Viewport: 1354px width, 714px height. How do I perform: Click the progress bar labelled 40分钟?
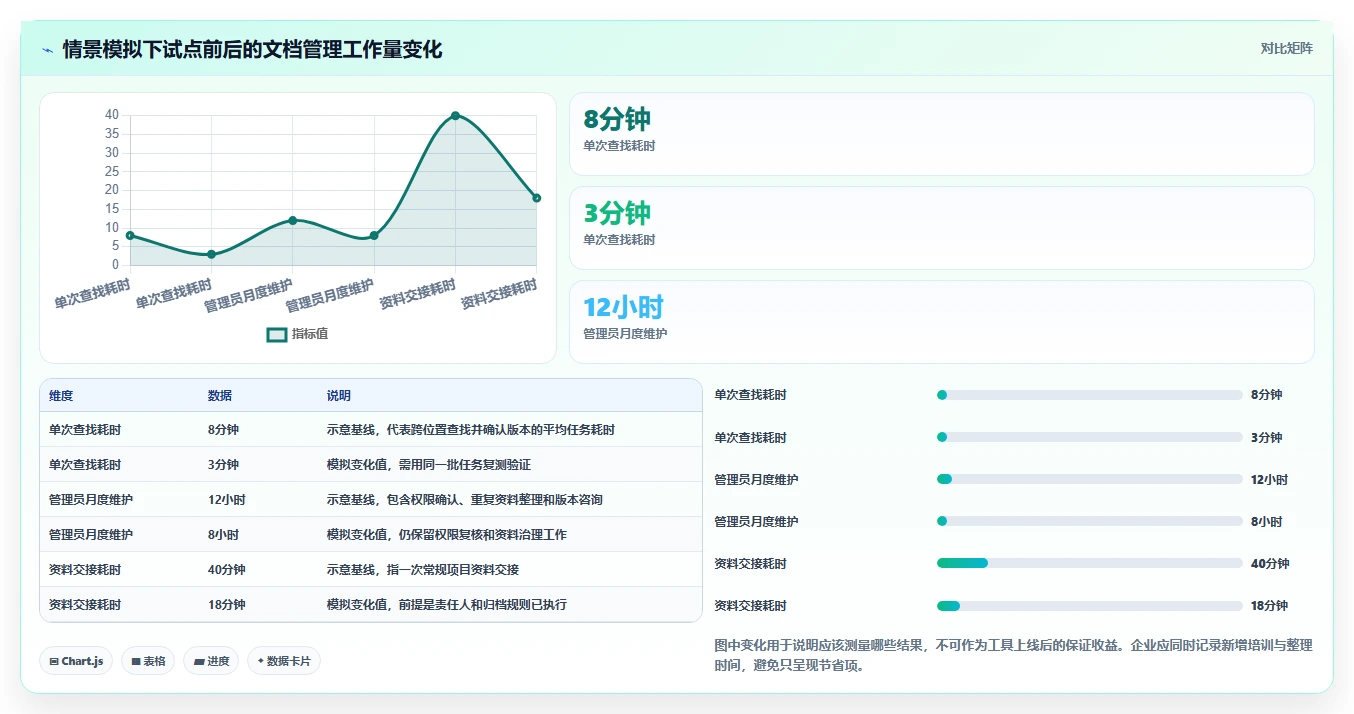point(1089,564)
